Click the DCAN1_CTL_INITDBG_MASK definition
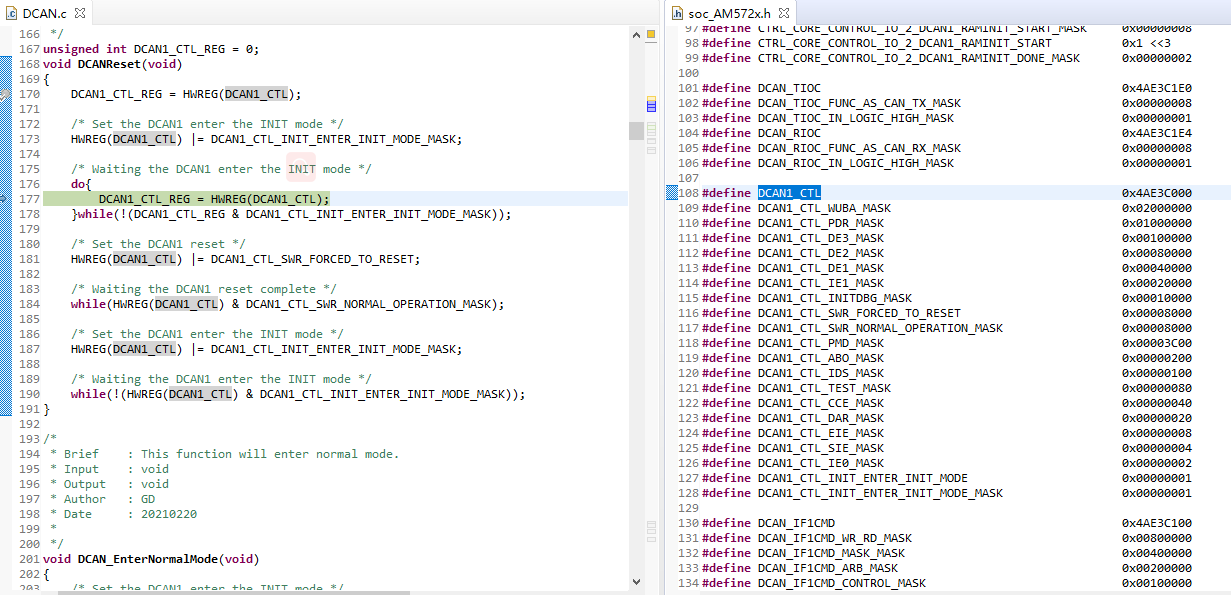The image size is (1231, 595). pos(835,297)
